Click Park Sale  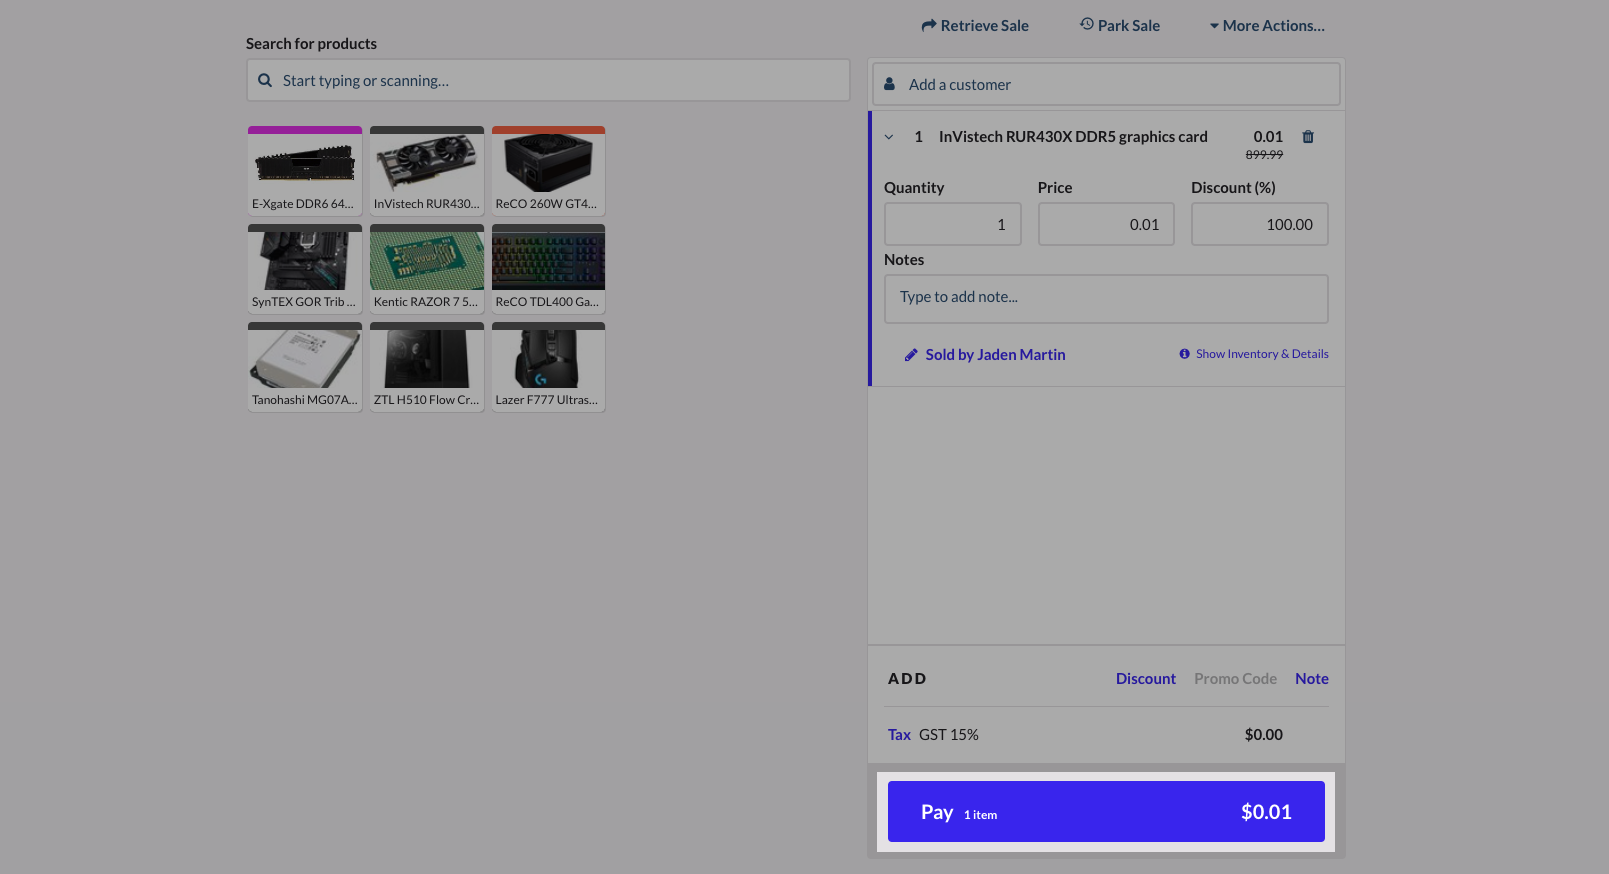(1120, 26)
